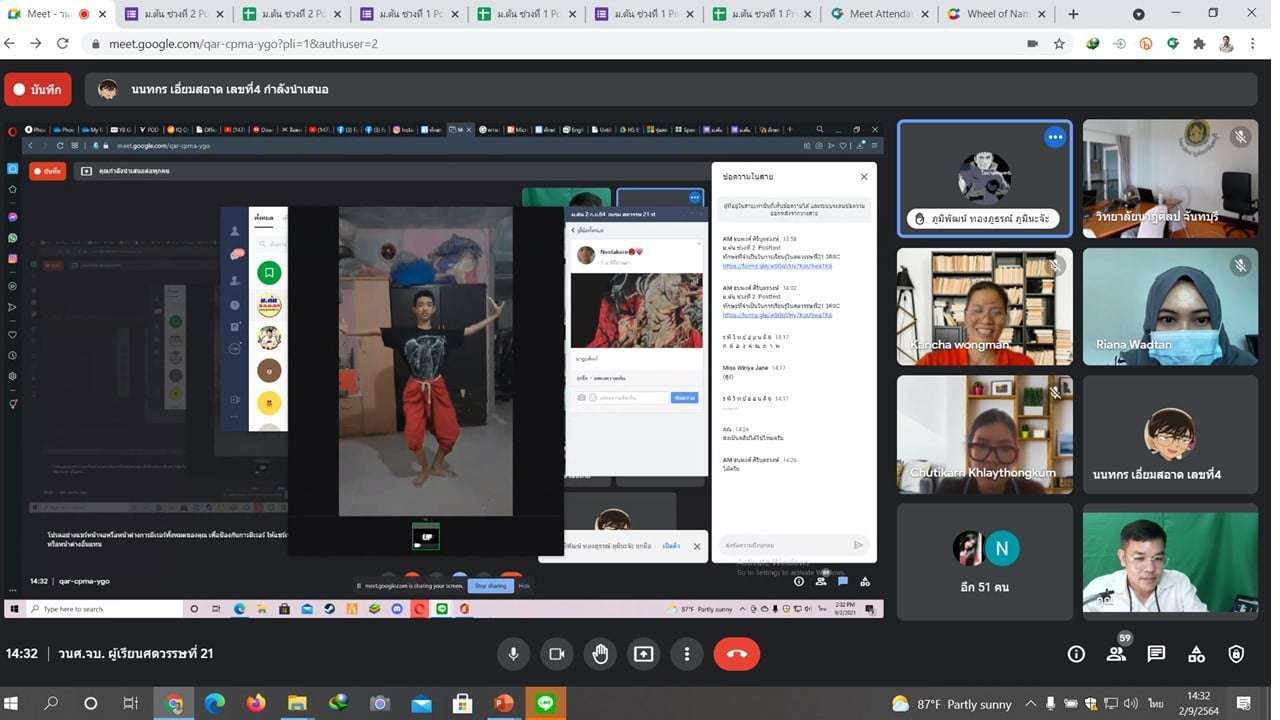This screenshot has height=720, width=1280.
Task: Open the chat panel icon
Action: click(1156, 654)
